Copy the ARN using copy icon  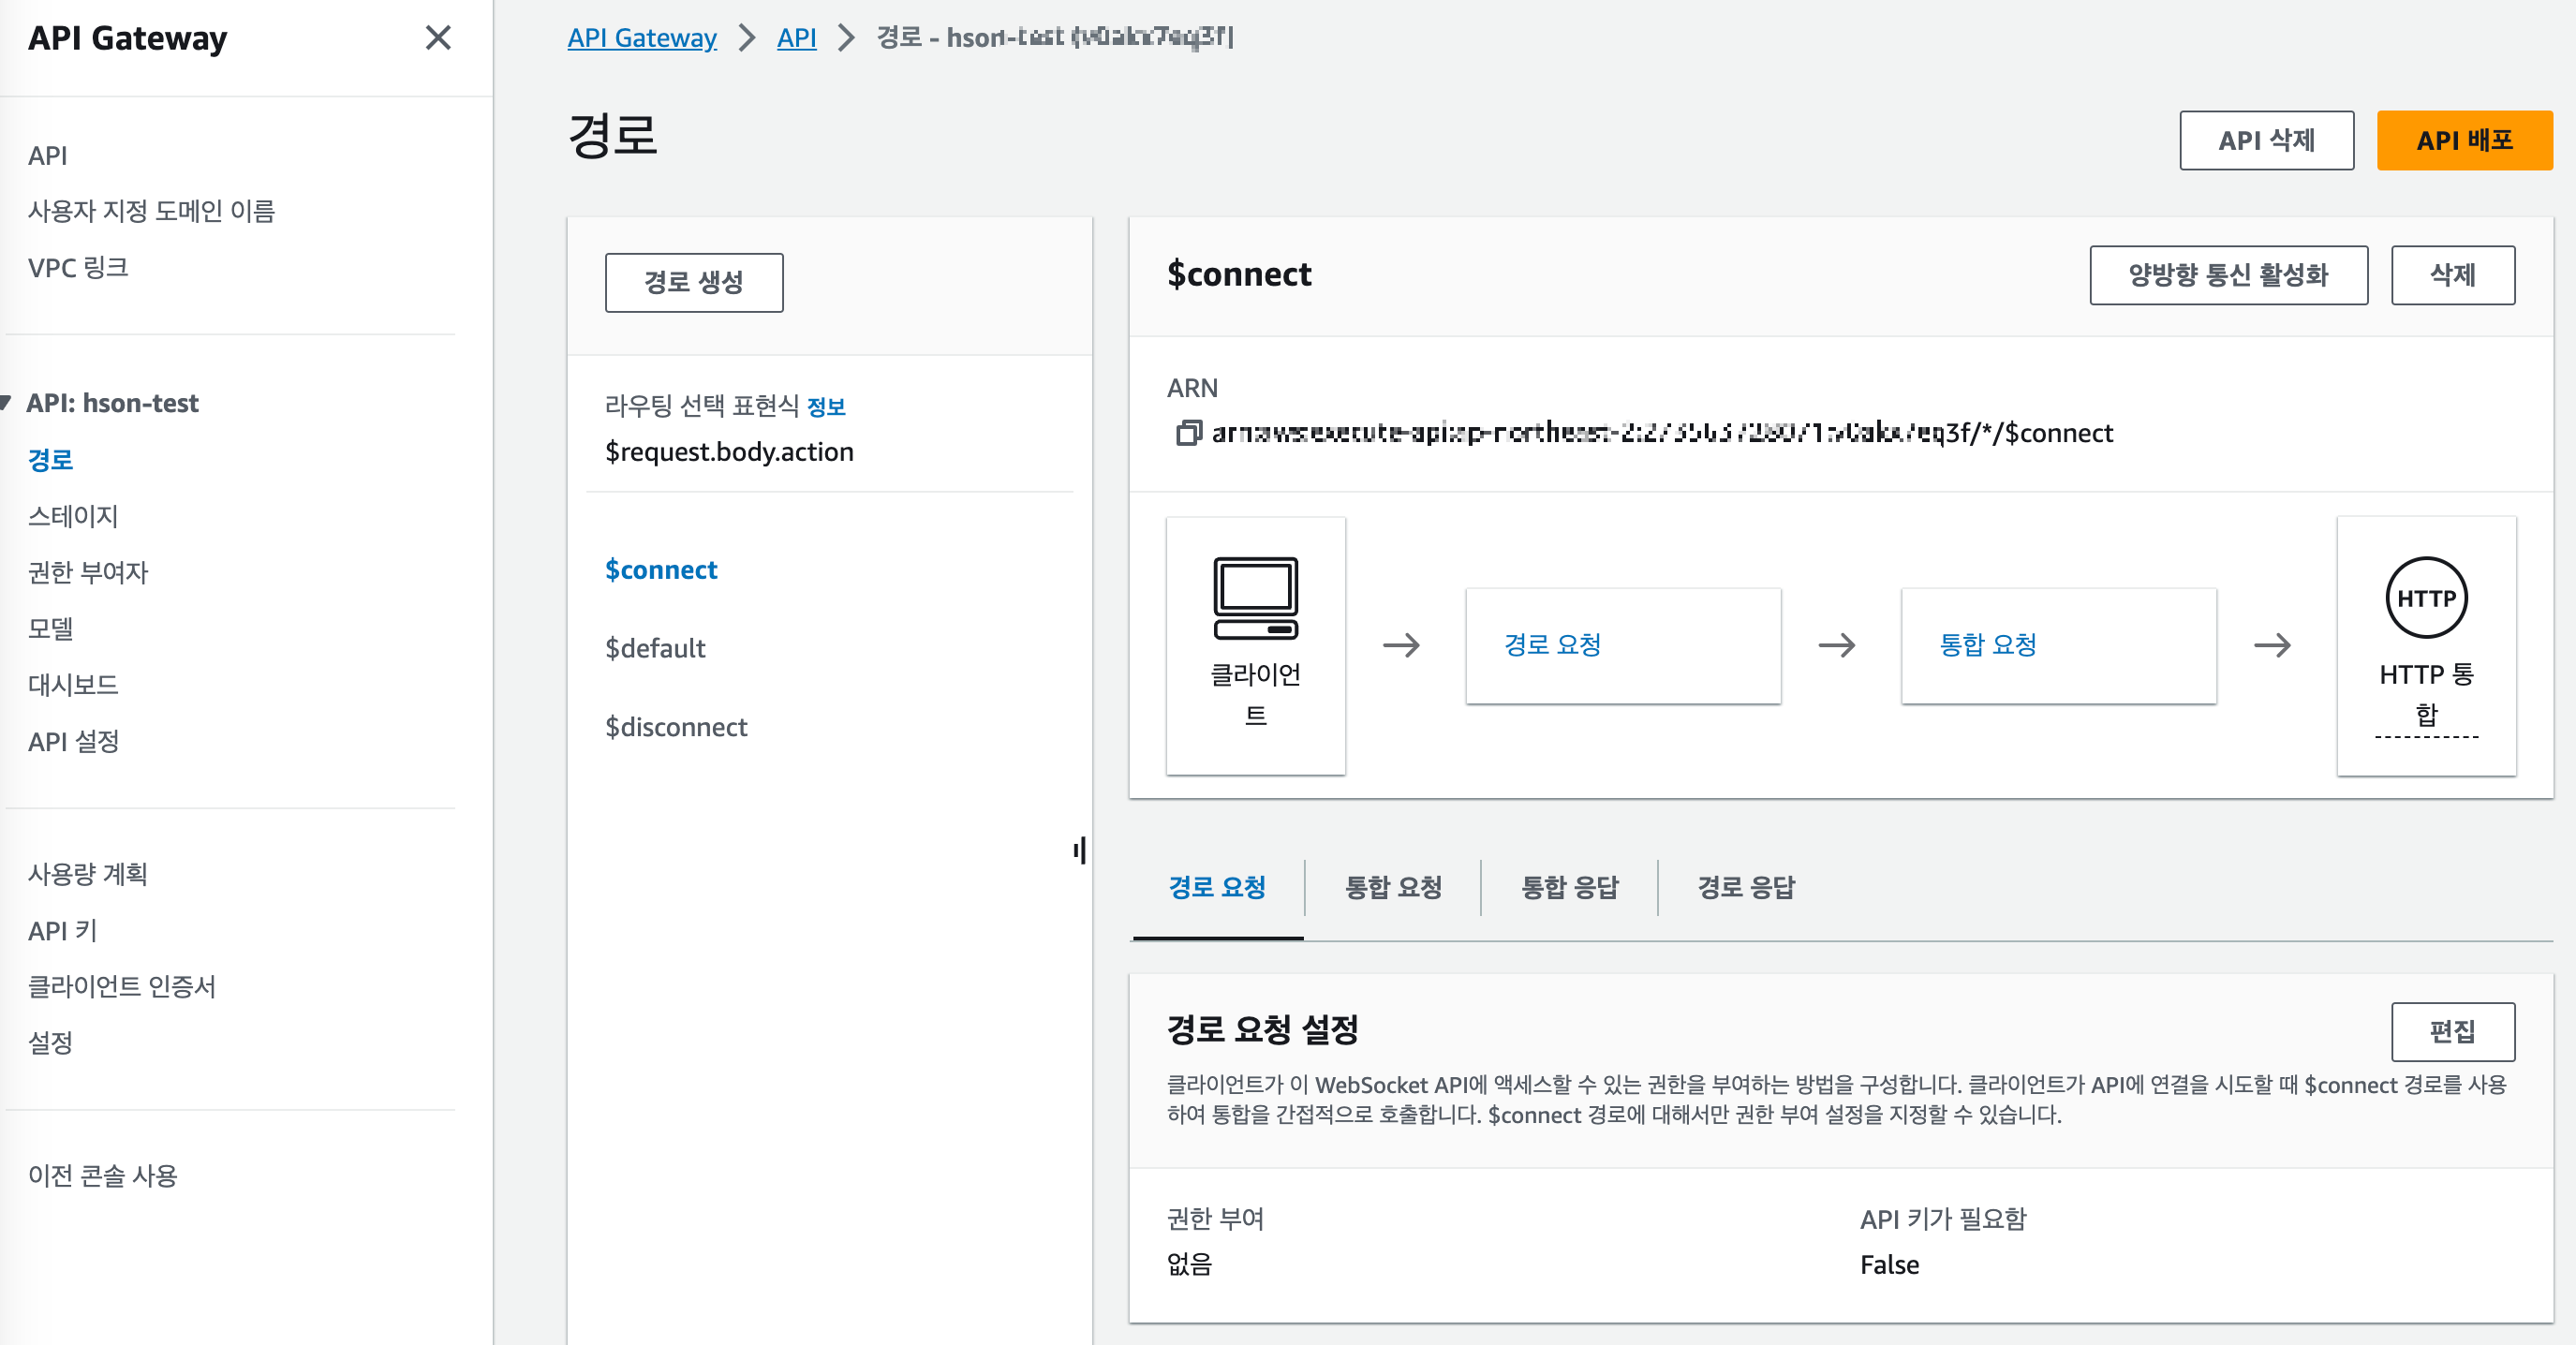[x=1187, y=433]
